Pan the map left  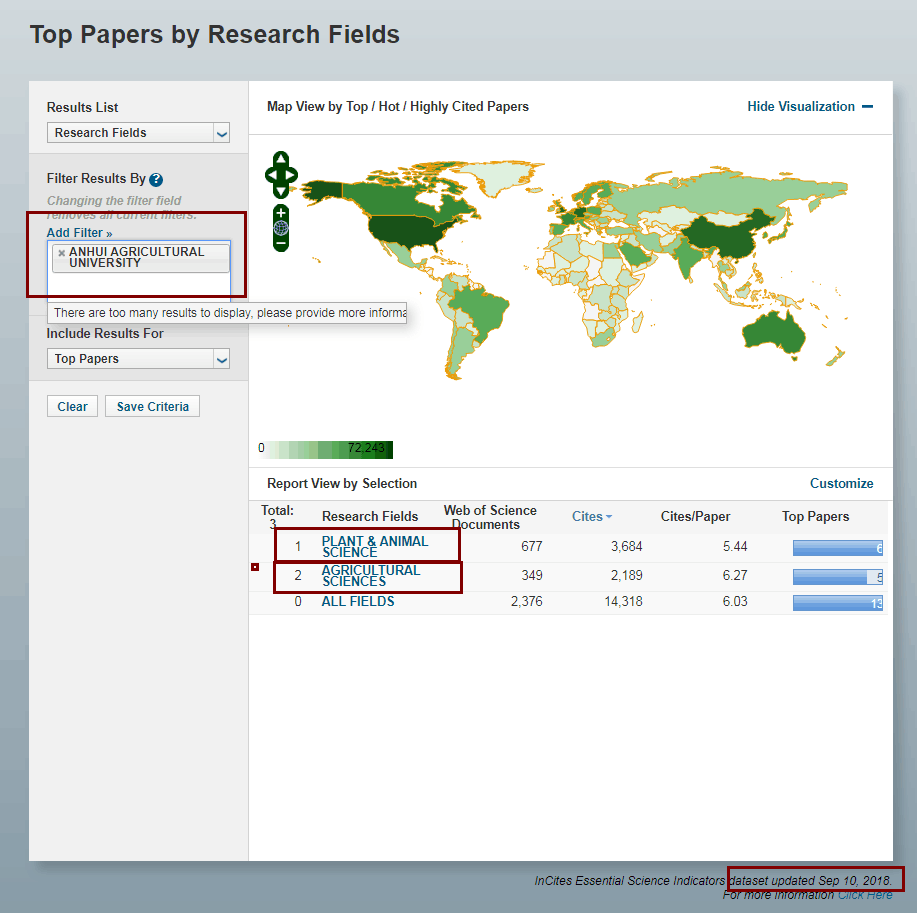coord(270,175)
